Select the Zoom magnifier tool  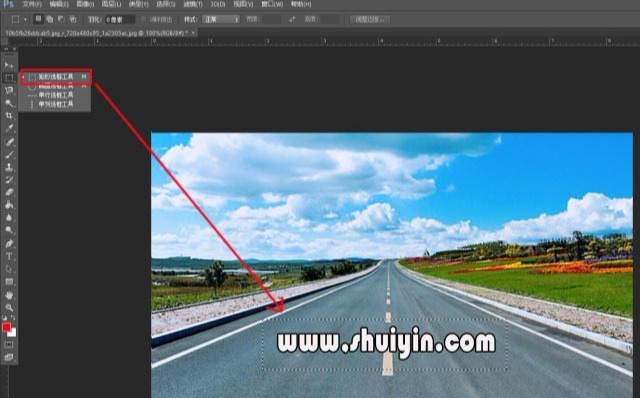[x=9, y=307]
